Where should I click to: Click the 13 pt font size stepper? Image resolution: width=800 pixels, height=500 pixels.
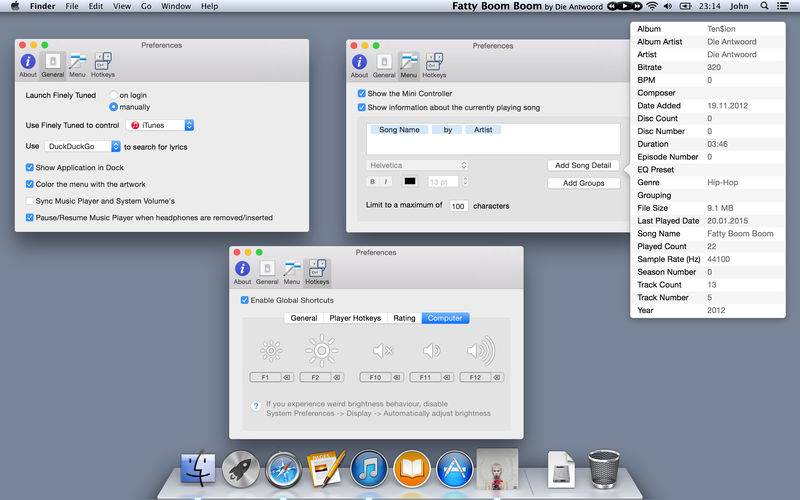(x=465, y=181)
